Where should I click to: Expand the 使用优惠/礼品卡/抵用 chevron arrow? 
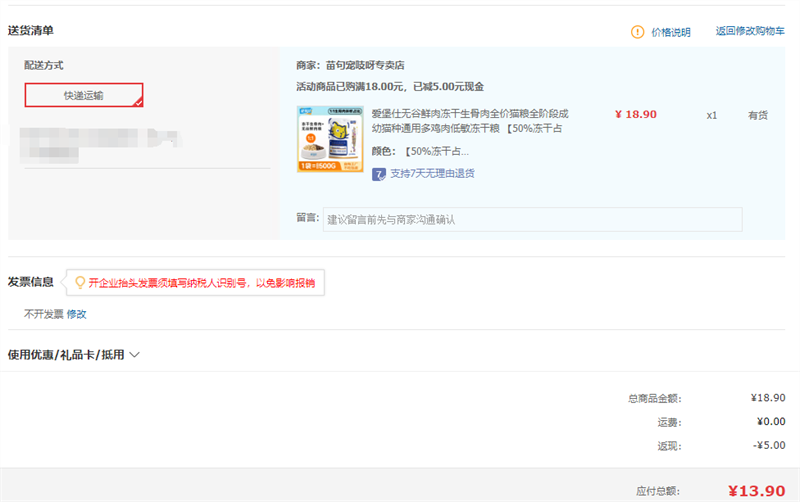coord(135,354)
